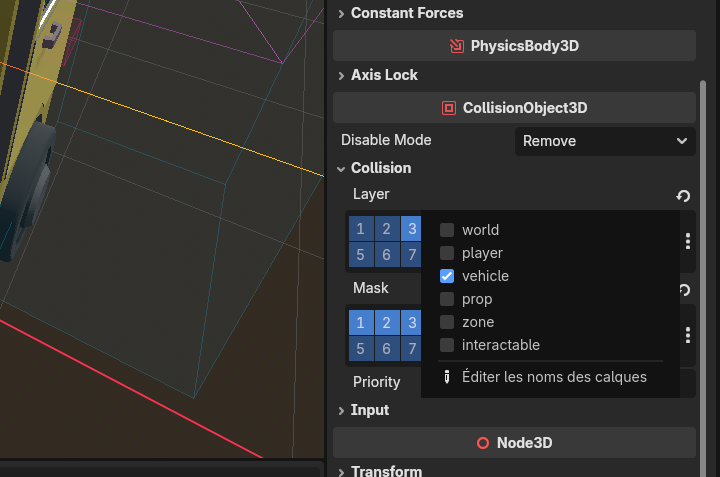Reset the Layer property with revert icon
Screen dimensions: 720x477
pos(683,196)
